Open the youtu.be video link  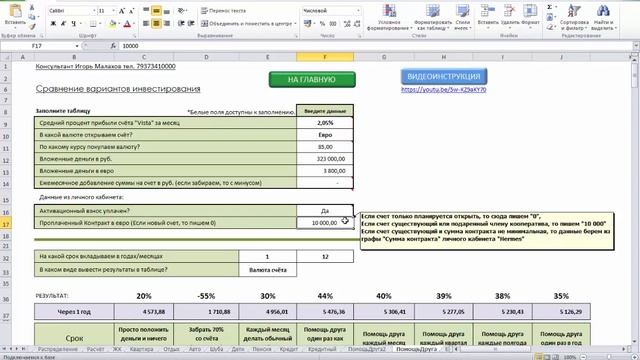[444, 90]
